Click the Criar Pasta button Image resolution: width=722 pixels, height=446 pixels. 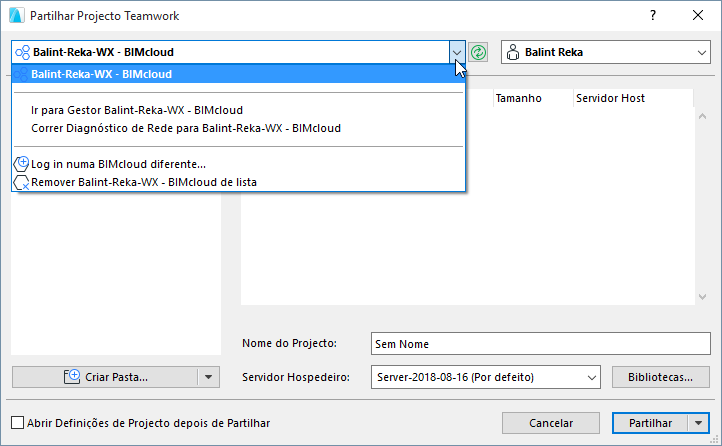point(106,377)
